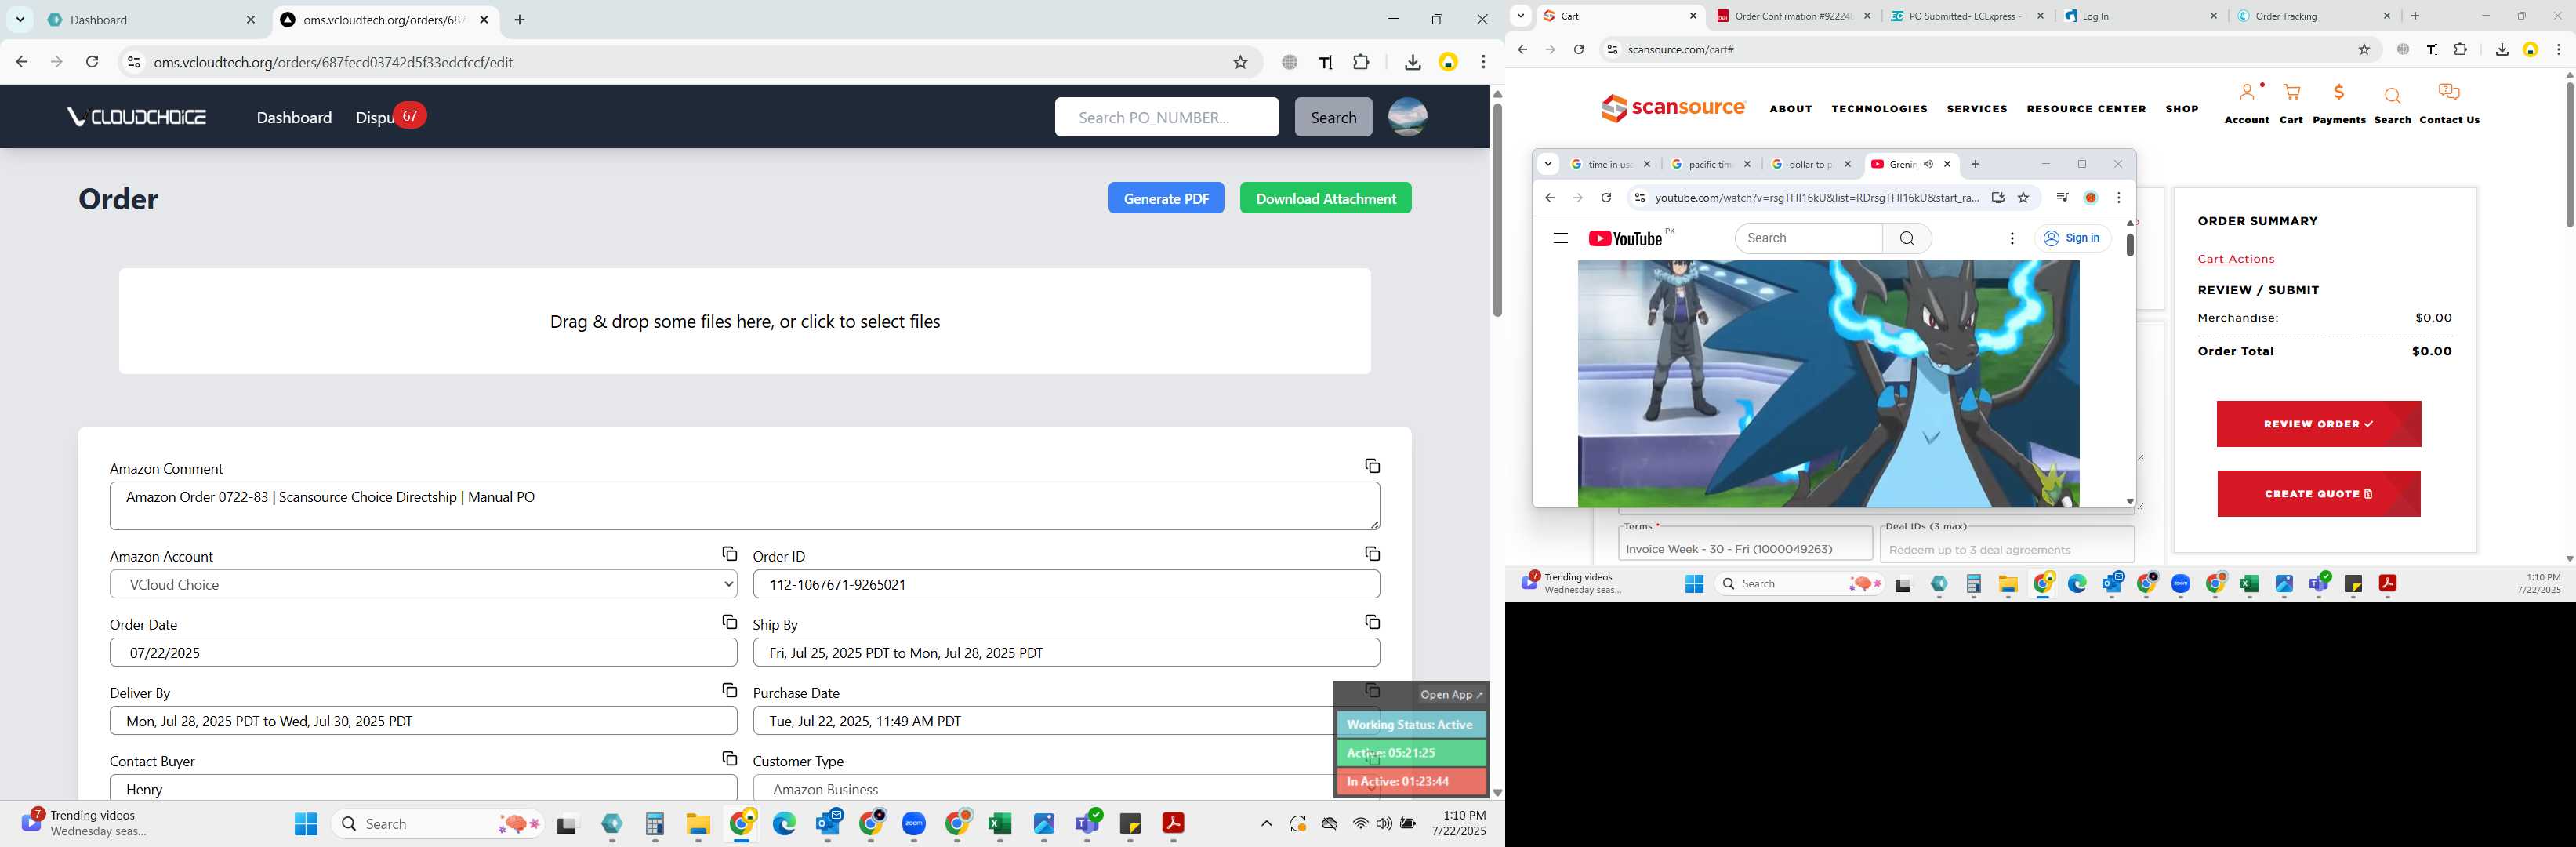Copy the Contact Buyer value
Image resolution: width=2576 pixels, height=847 pixels.
click(x=729, y=759)
